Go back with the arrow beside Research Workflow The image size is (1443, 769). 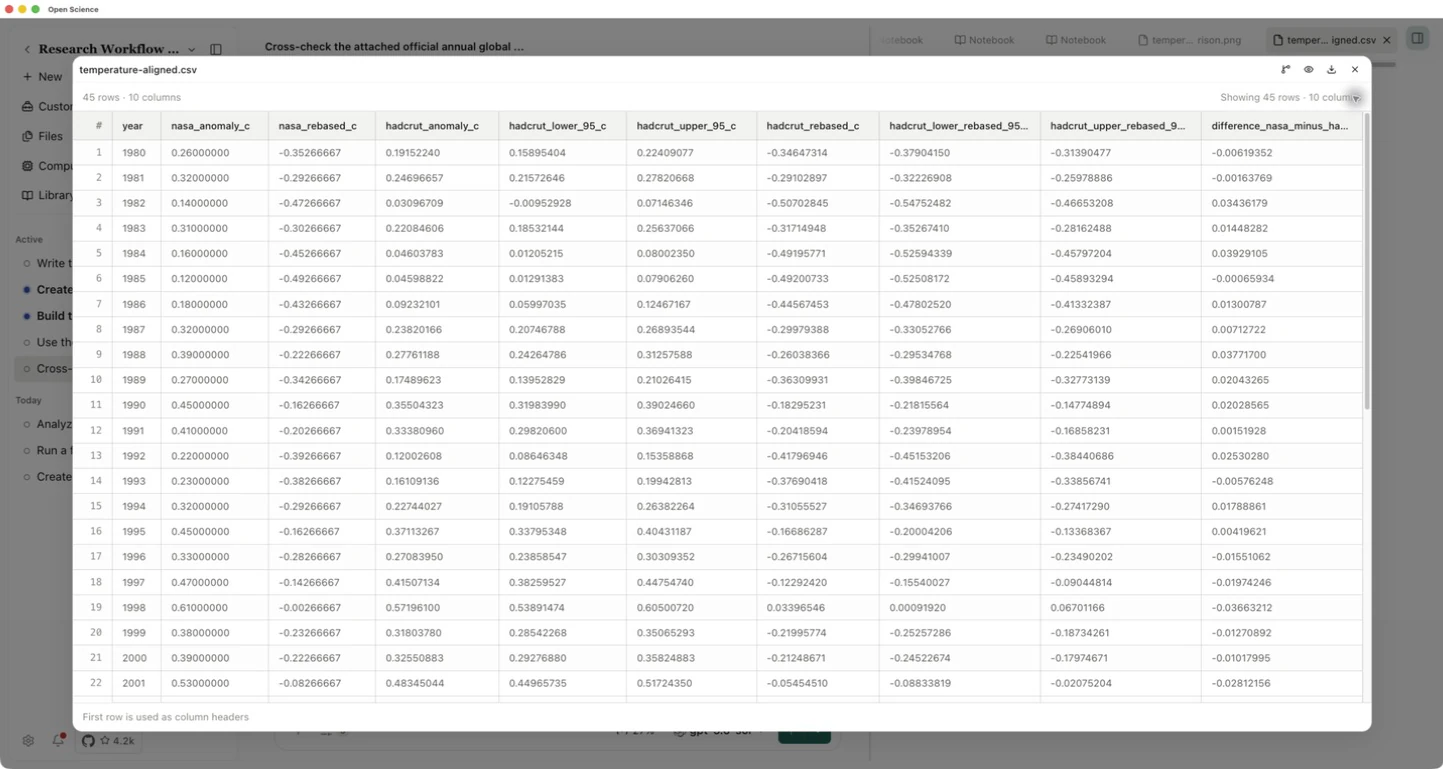pyautogui.click(x=27, y=49)
